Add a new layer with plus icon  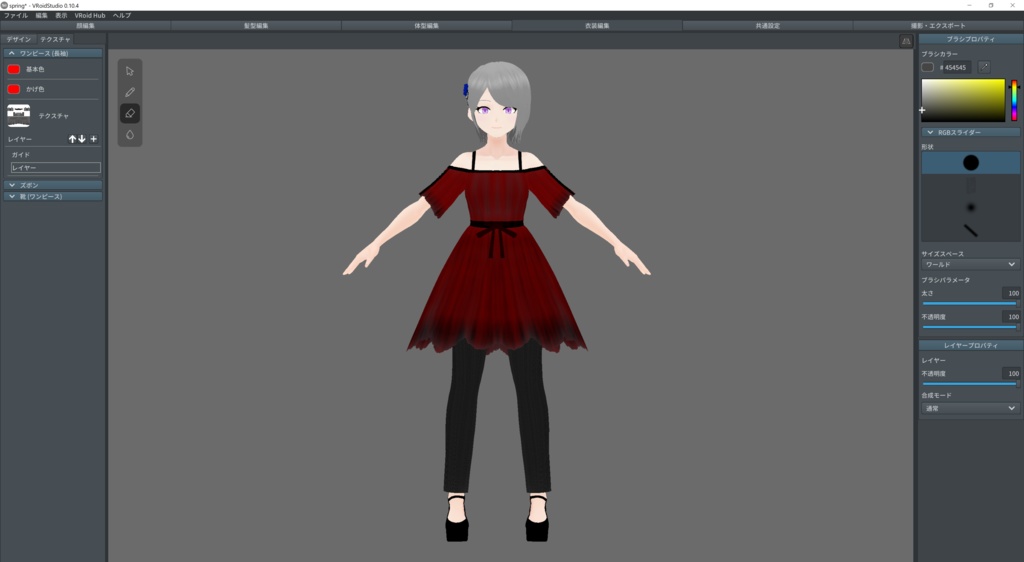point(93,139)
